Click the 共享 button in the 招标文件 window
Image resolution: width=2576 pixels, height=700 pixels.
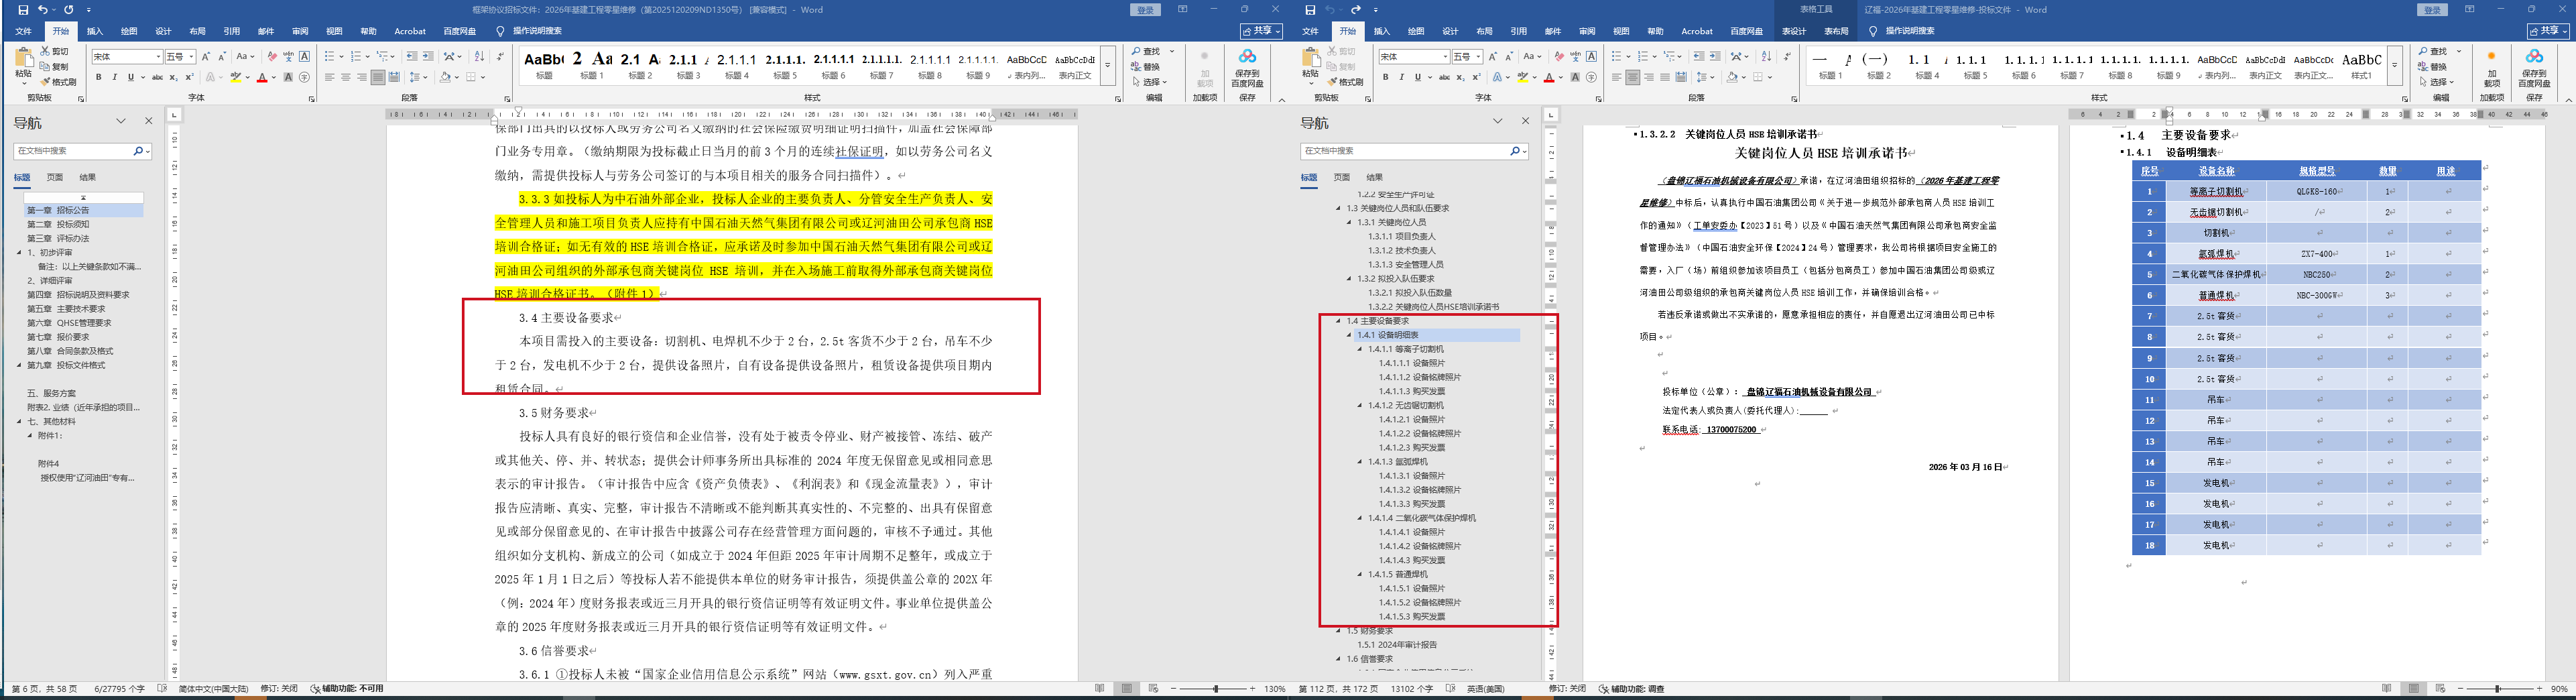point(1261,31)
